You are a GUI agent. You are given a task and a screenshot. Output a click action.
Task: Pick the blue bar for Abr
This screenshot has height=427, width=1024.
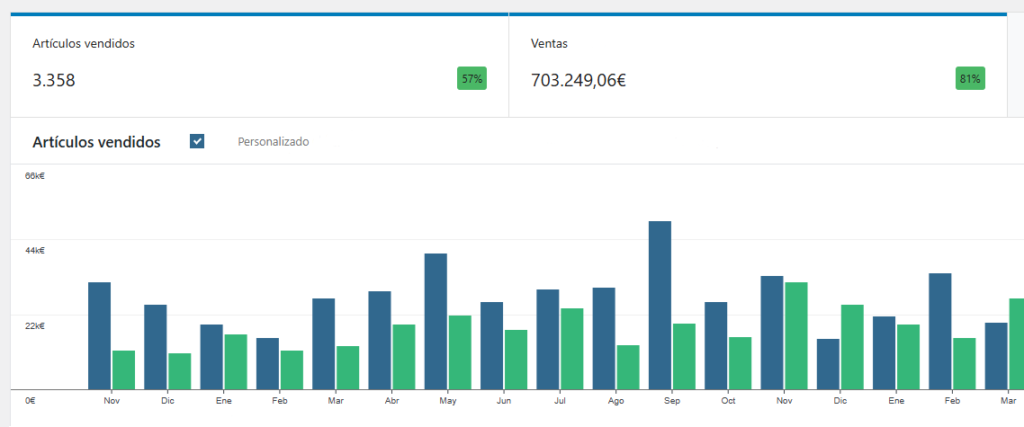tap(380, 340)
